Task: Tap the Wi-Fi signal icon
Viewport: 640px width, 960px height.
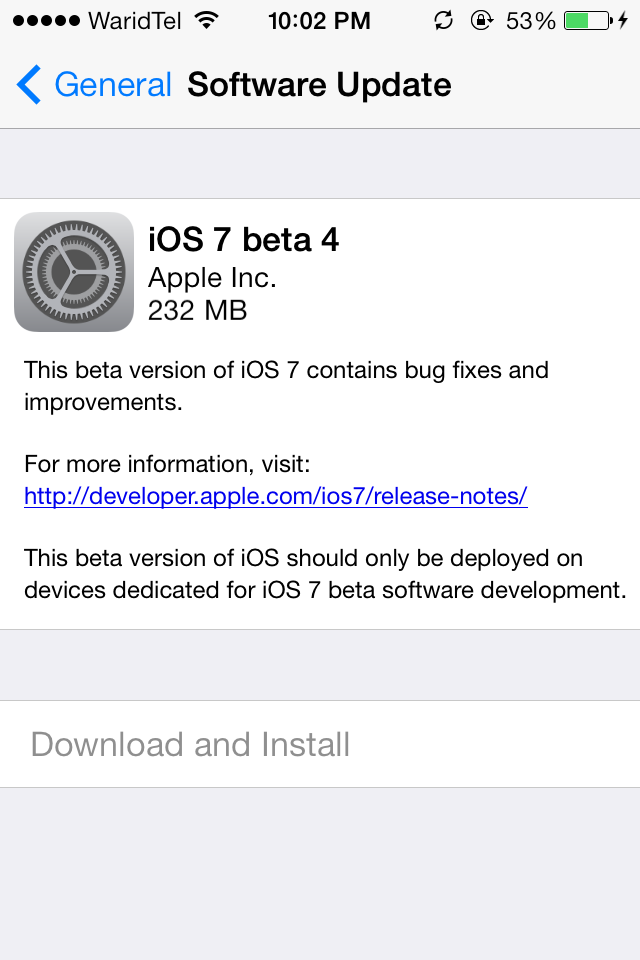Action: click(x=207, y=21)
